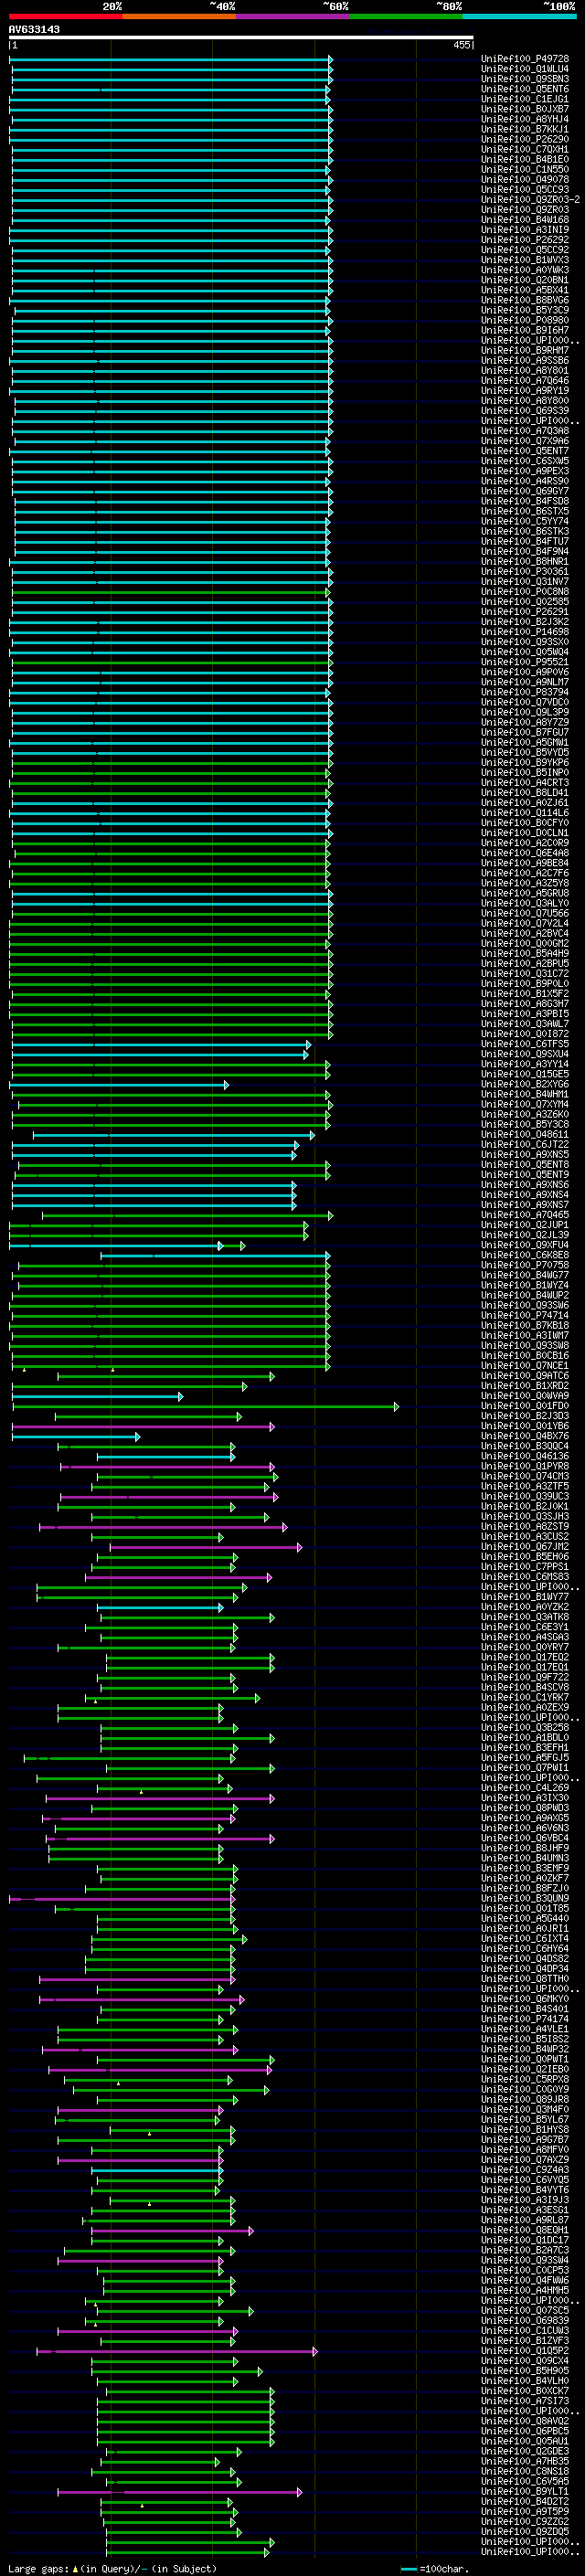The image size is (585, 2576).
Task: Open hit UniRef100_B1WVX3
Action: coord(525,260)
